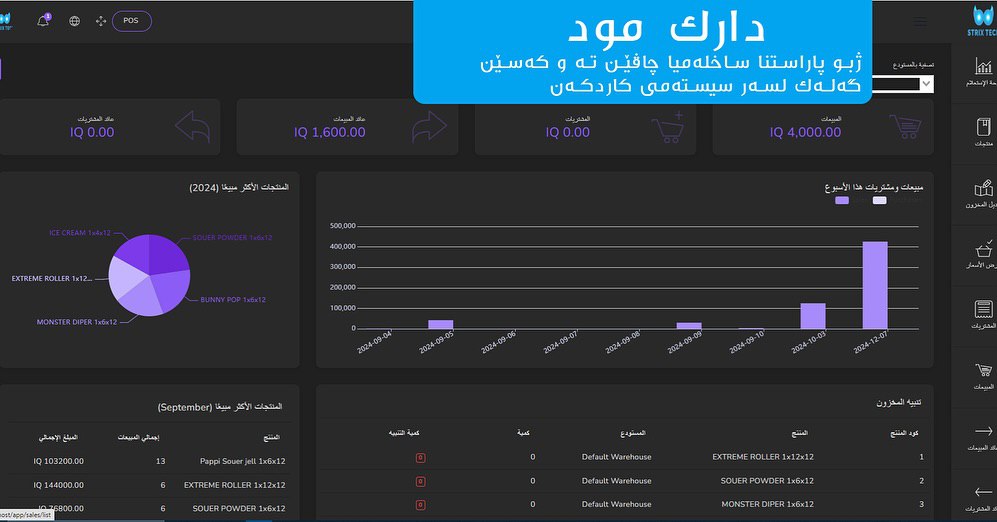Click the 2024-10-03 bar in chart

[x=813, y=316]
